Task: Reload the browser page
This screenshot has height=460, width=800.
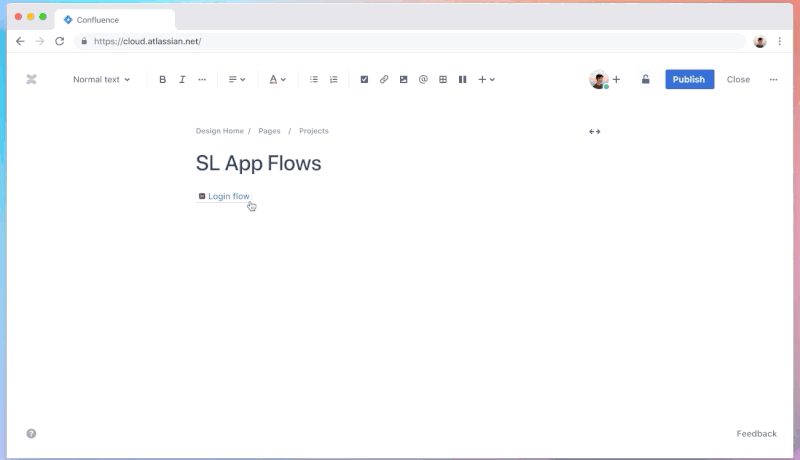Action: pos(60,41)
